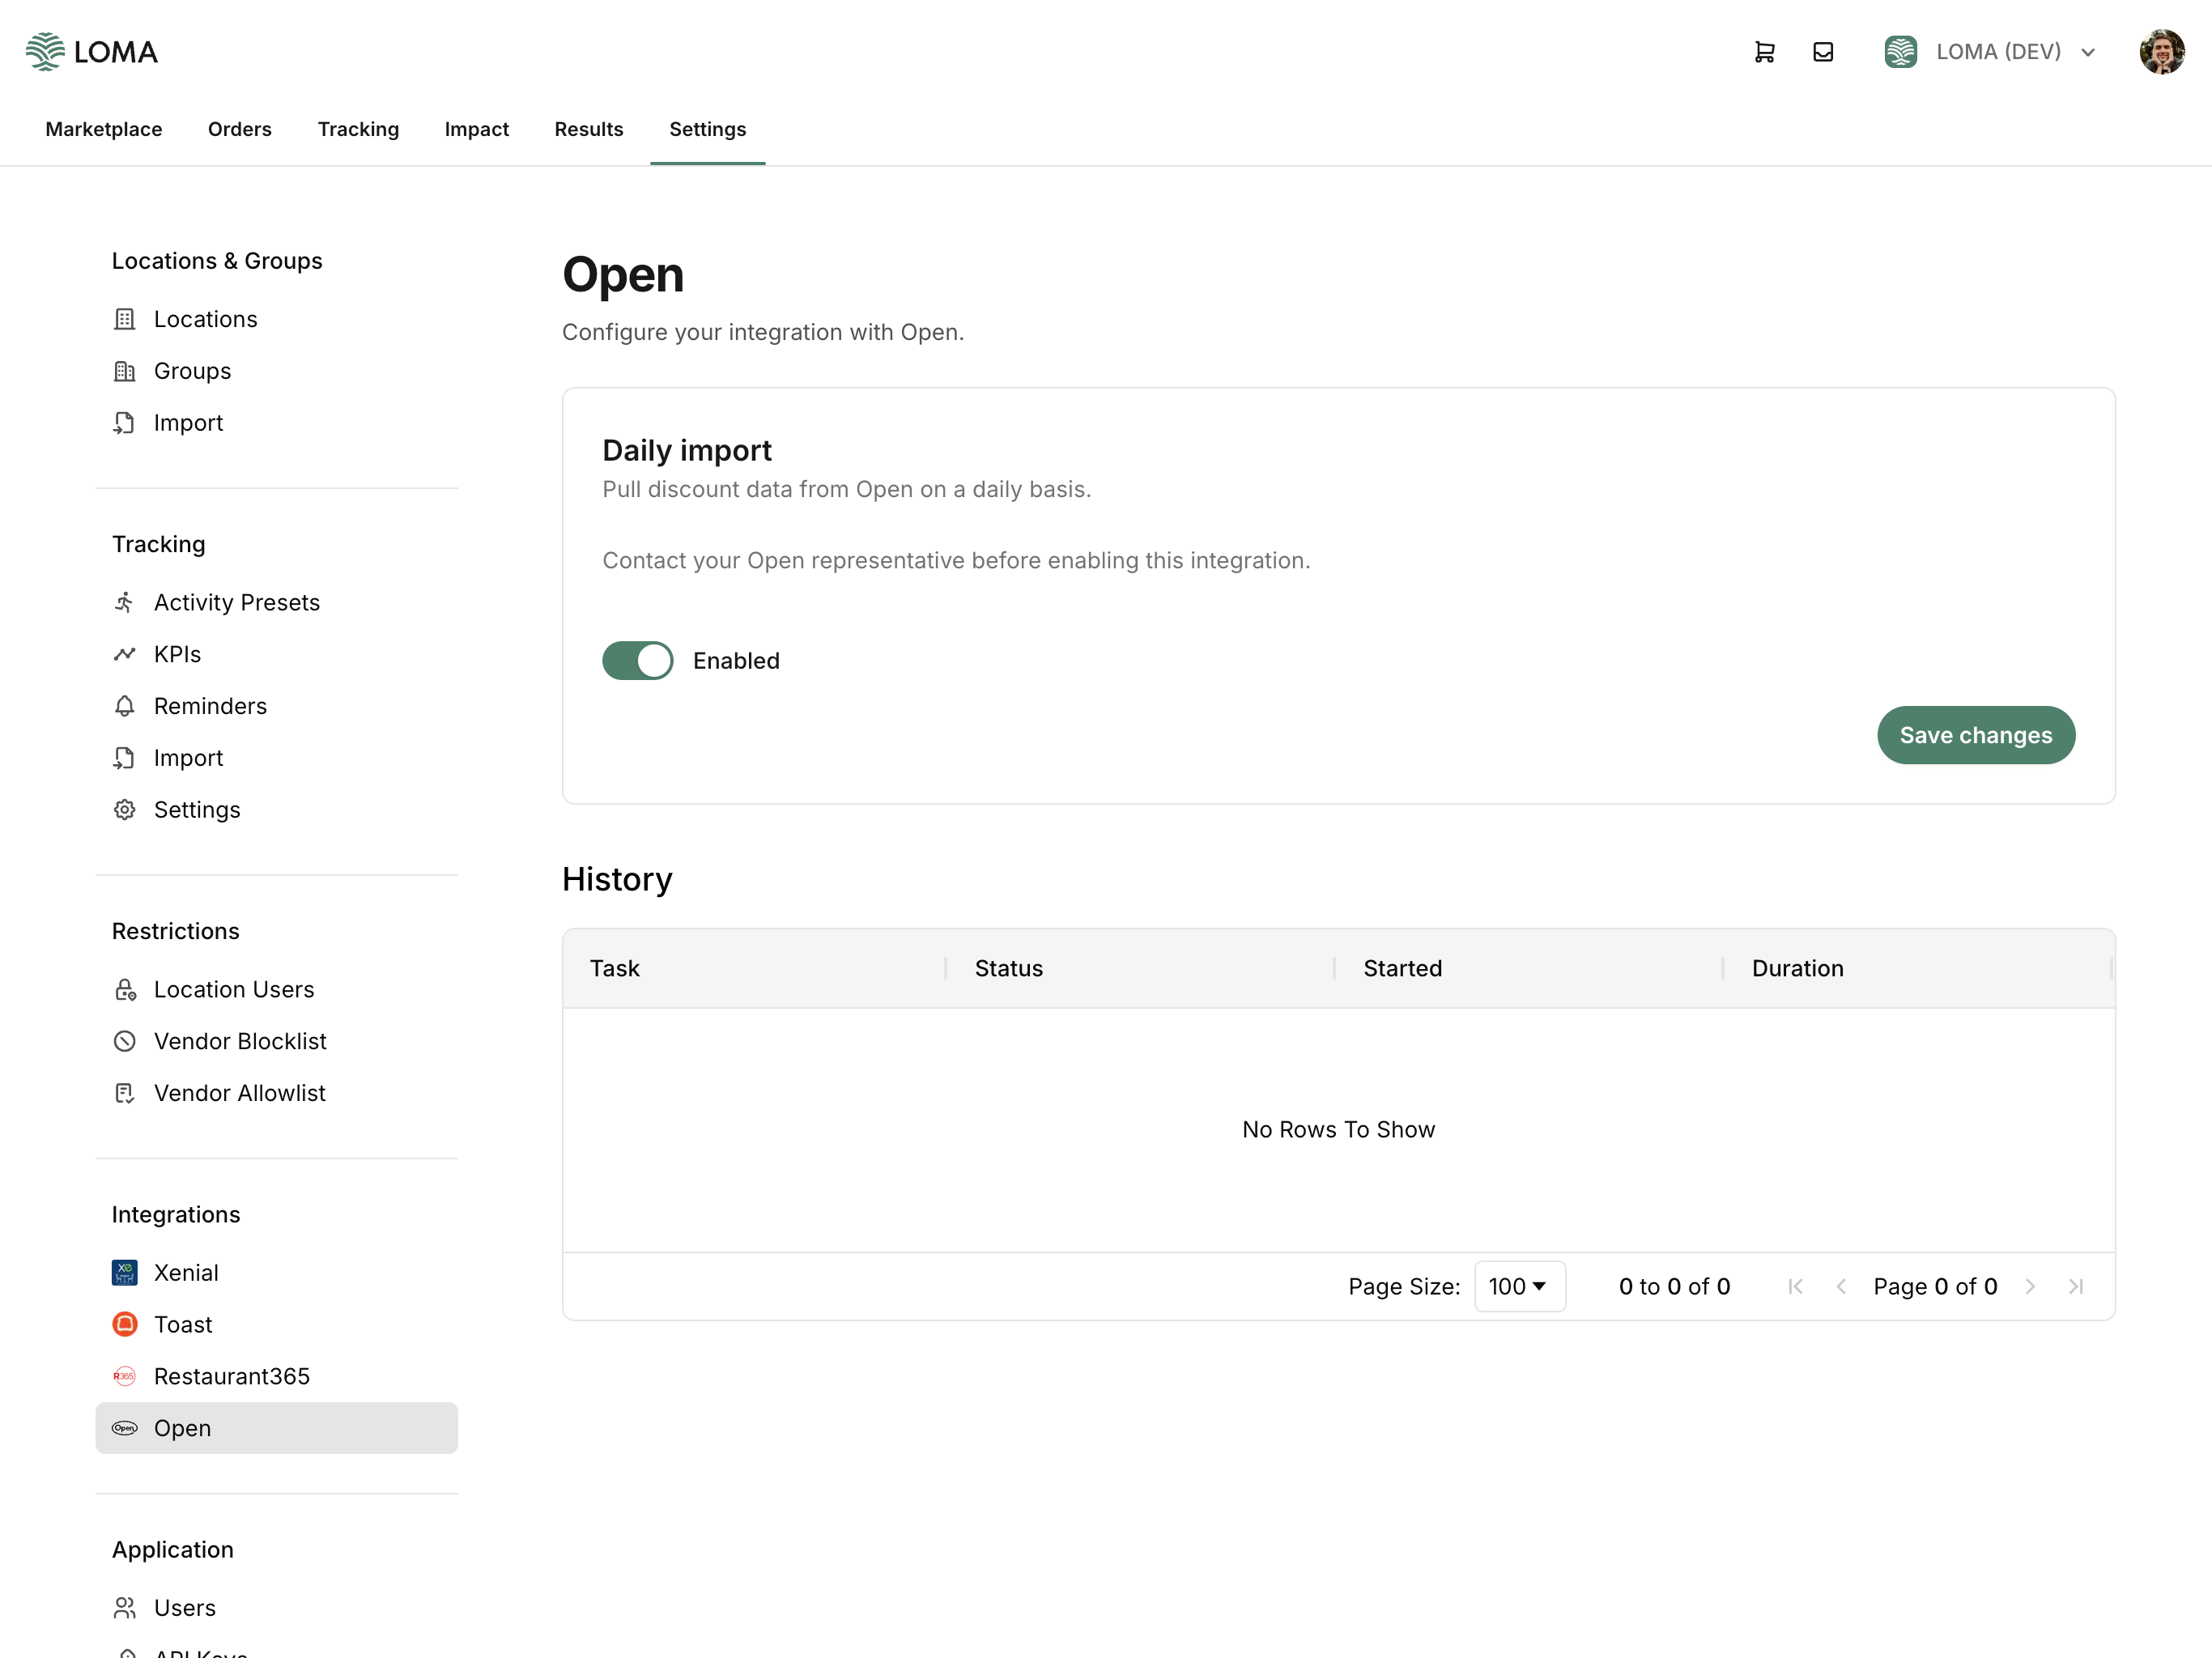Open the Xenial integration
The width and height of the screenshot is (2212, 1658).
coord(186,1272)
